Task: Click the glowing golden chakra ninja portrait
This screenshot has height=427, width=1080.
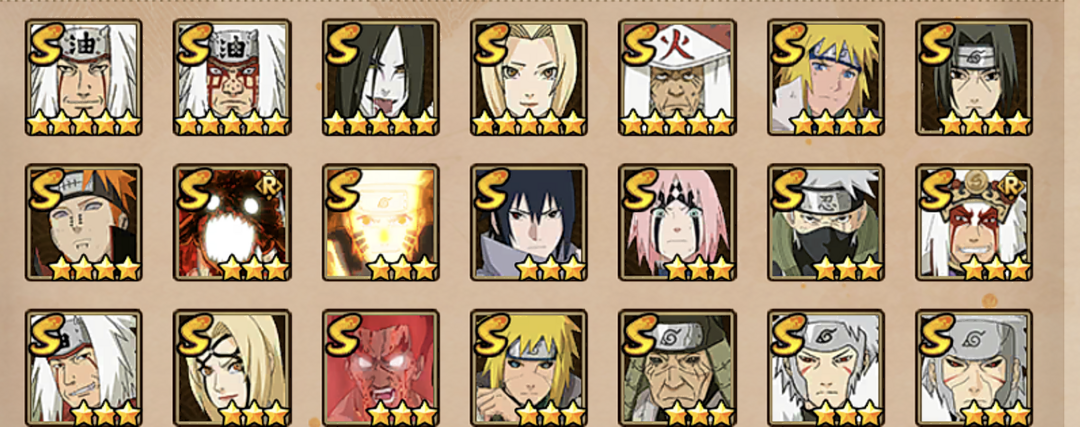Action: [380, 222]
